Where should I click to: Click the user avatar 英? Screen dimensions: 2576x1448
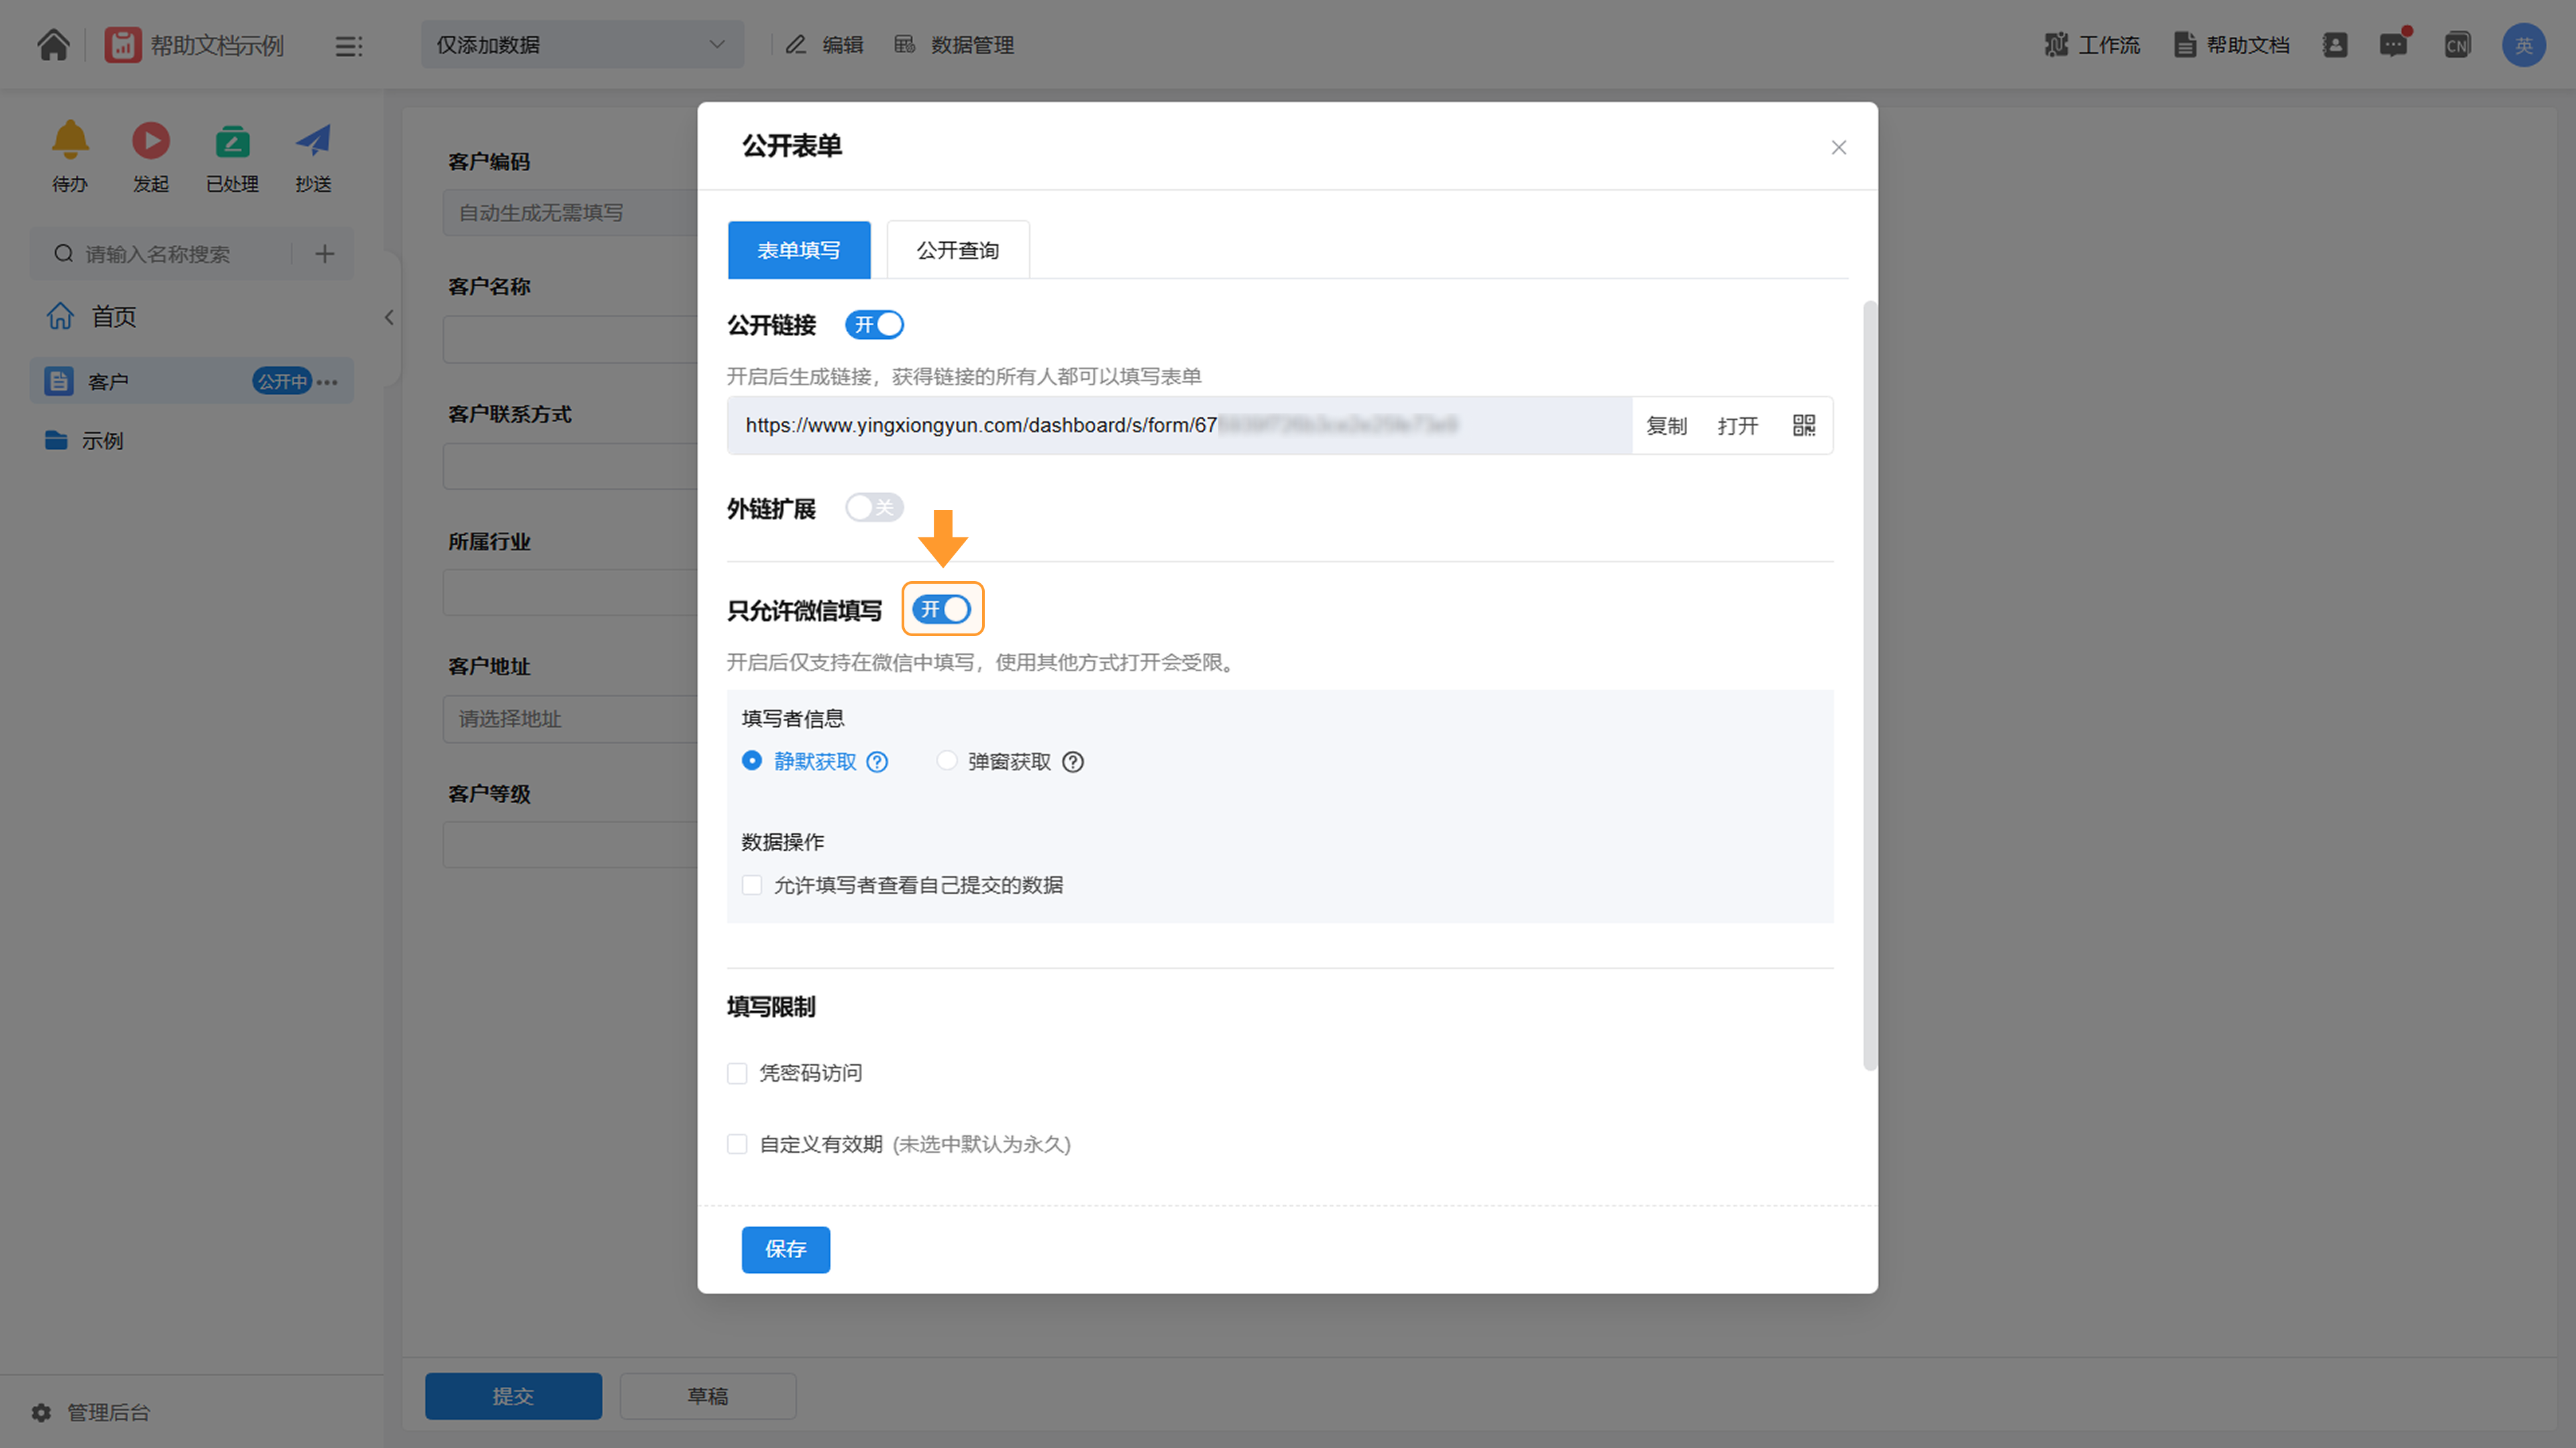coord(2524,45)
